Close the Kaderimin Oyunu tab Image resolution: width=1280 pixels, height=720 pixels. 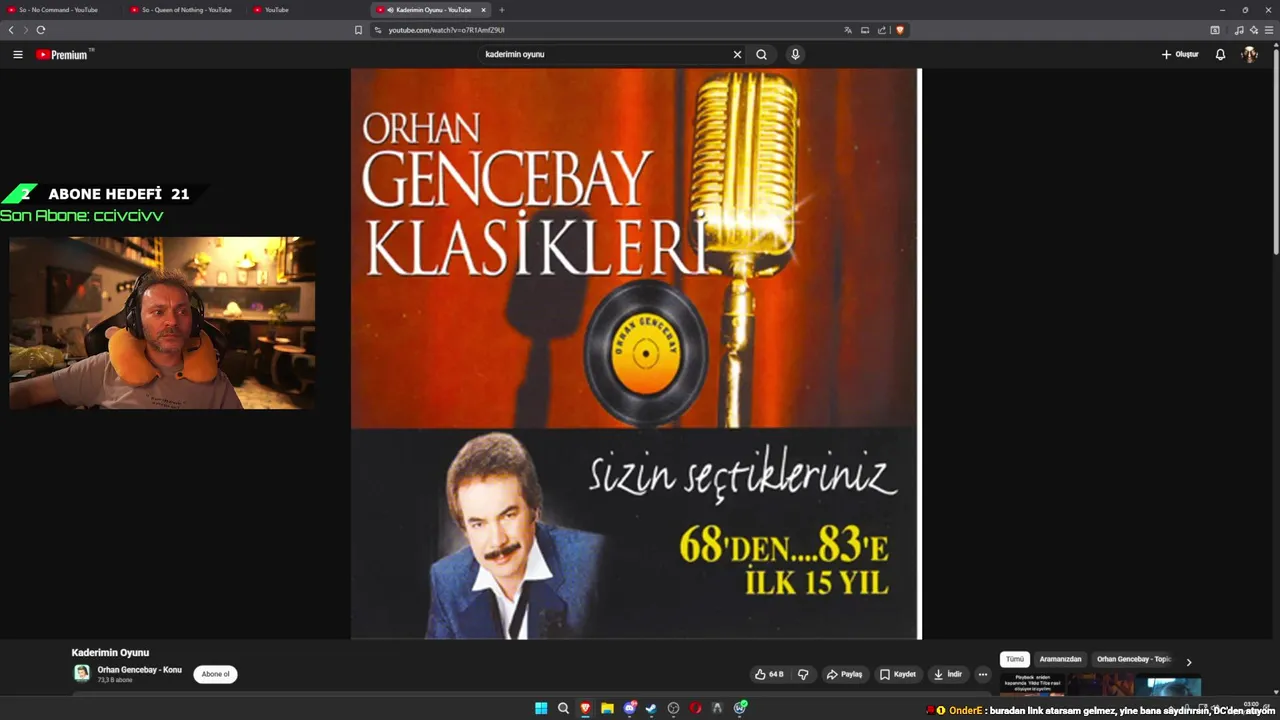[483, 10]
